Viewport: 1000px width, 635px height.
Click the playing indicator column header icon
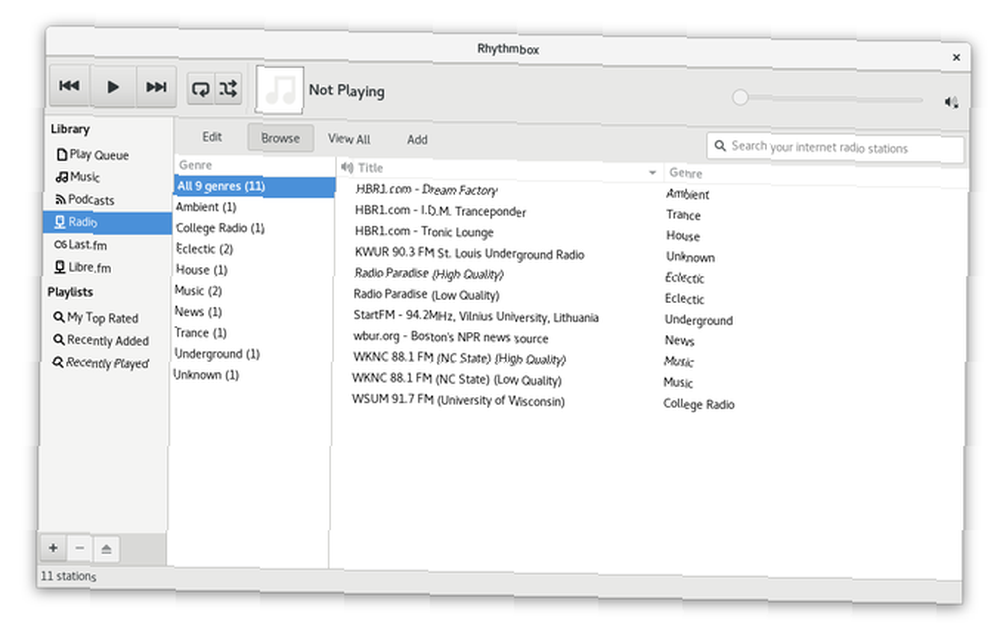coord(347,167)
